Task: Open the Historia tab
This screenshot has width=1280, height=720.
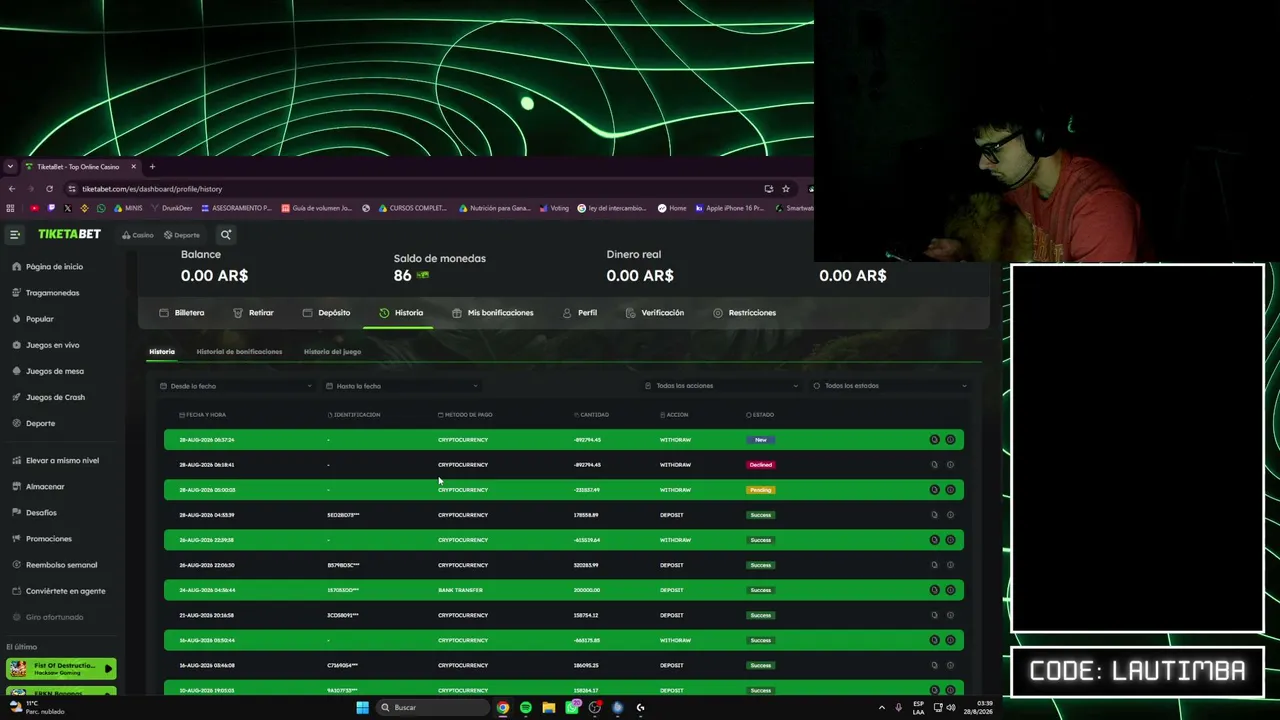Action: coord(401,313)
